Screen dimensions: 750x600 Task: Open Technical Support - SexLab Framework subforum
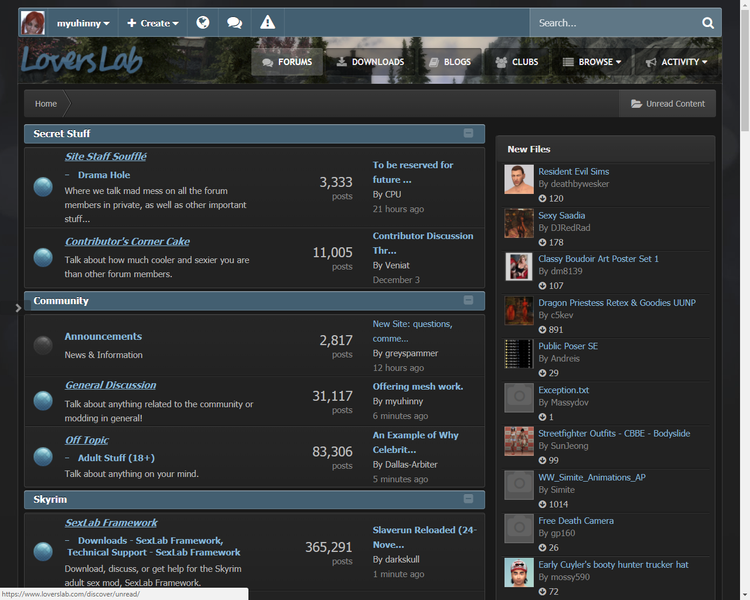pos(154,553)
